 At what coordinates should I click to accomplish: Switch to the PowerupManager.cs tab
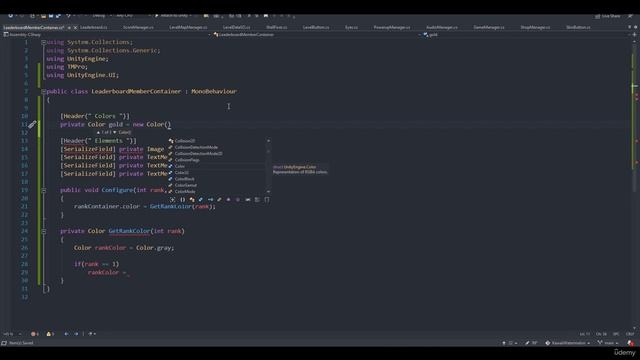coord(392,27)
